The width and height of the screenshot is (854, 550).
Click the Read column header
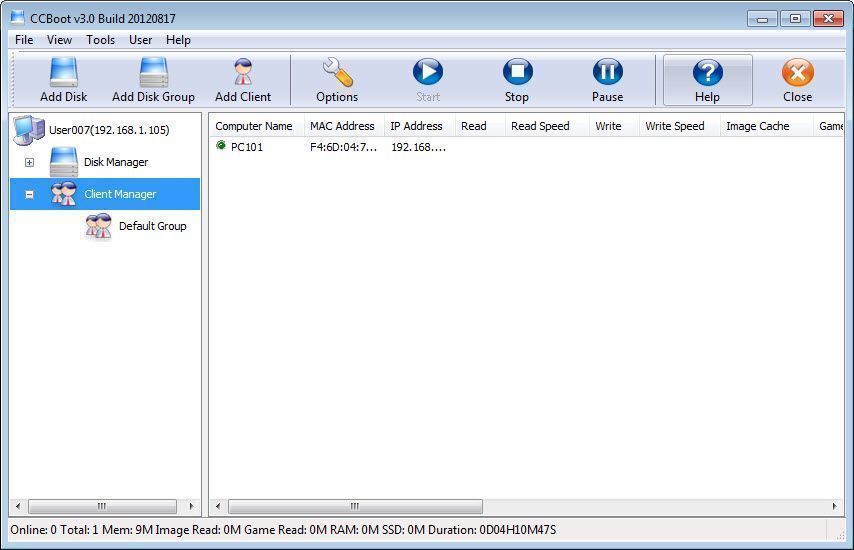(x=480, y=126)
